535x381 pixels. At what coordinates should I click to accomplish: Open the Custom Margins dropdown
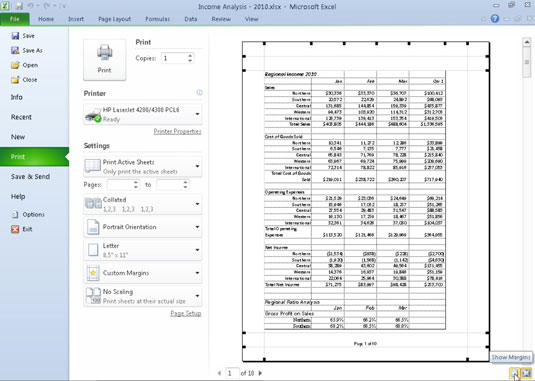tap(143, 273)
